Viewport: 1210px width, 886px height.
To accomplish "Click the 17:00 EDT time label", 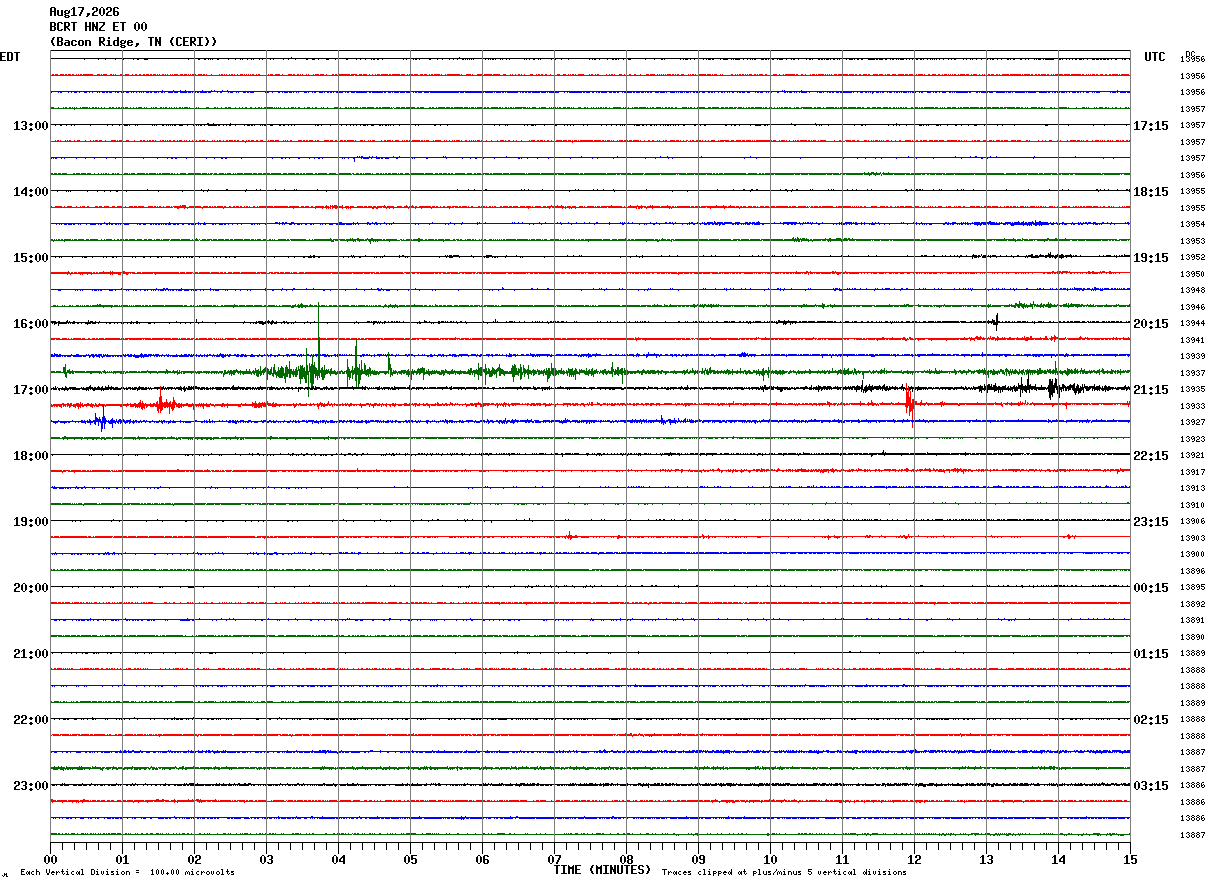I will pyautogui.click(x=30, y=389).
